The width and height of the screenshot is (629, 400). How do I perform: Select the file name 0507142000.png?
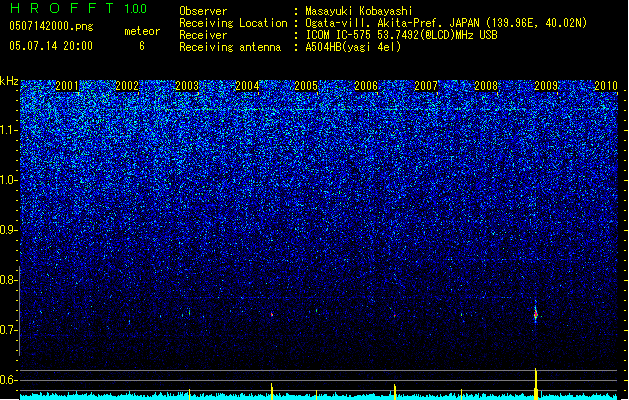tap(51, 26)
